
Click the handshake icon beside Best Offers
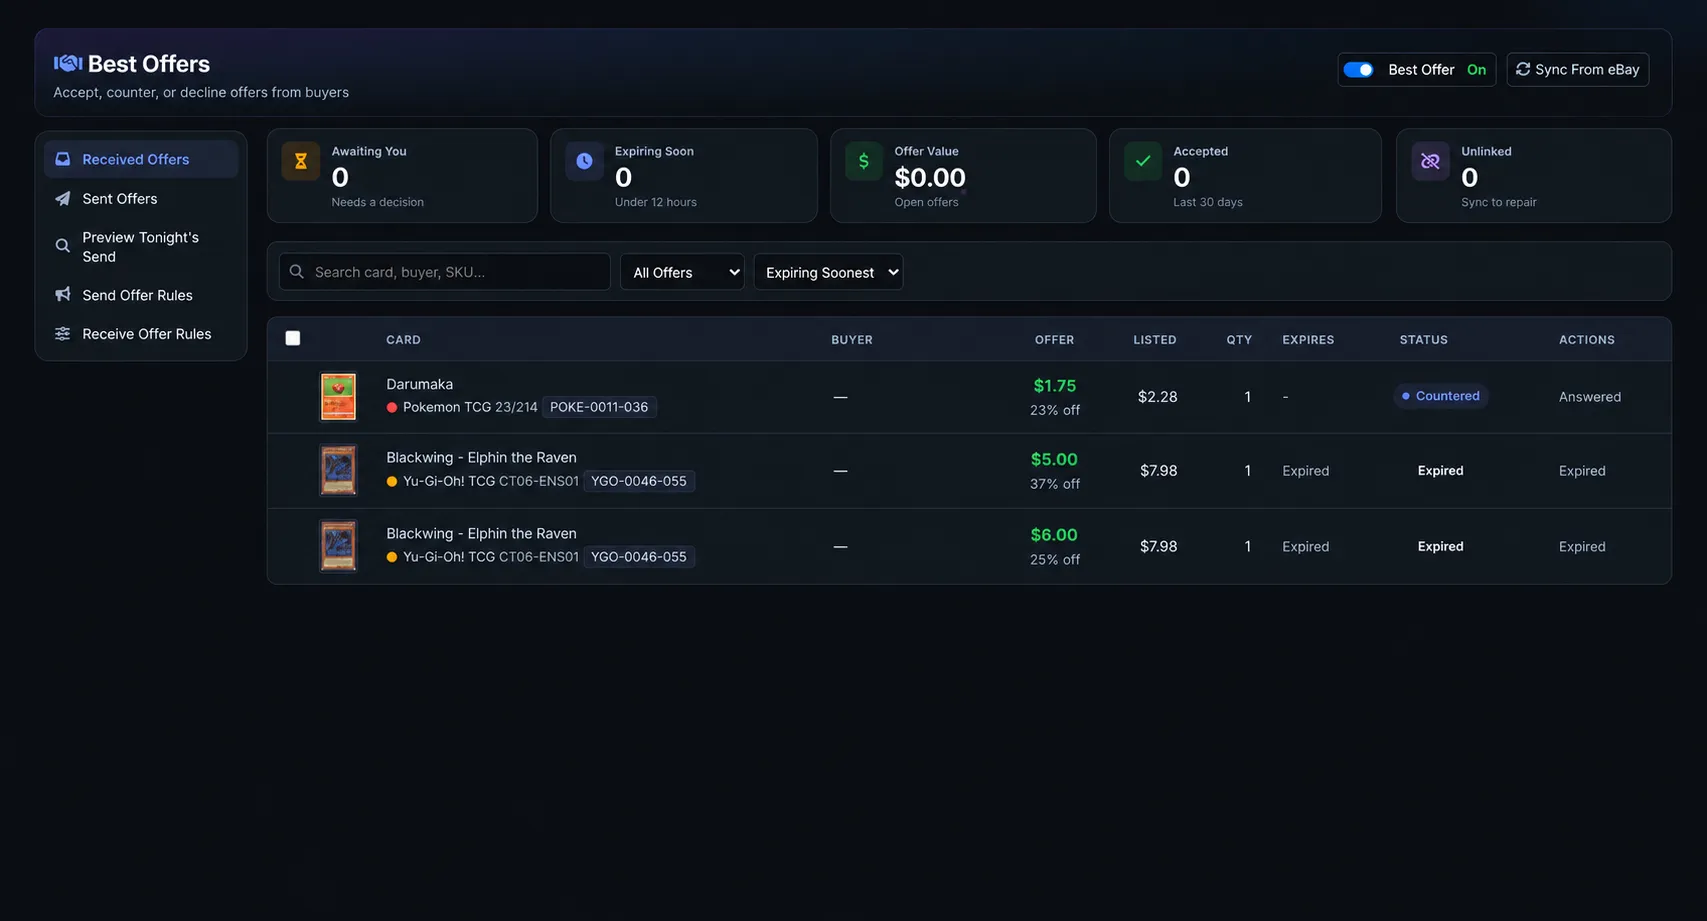pyautogui.click(x=68, y=63)
